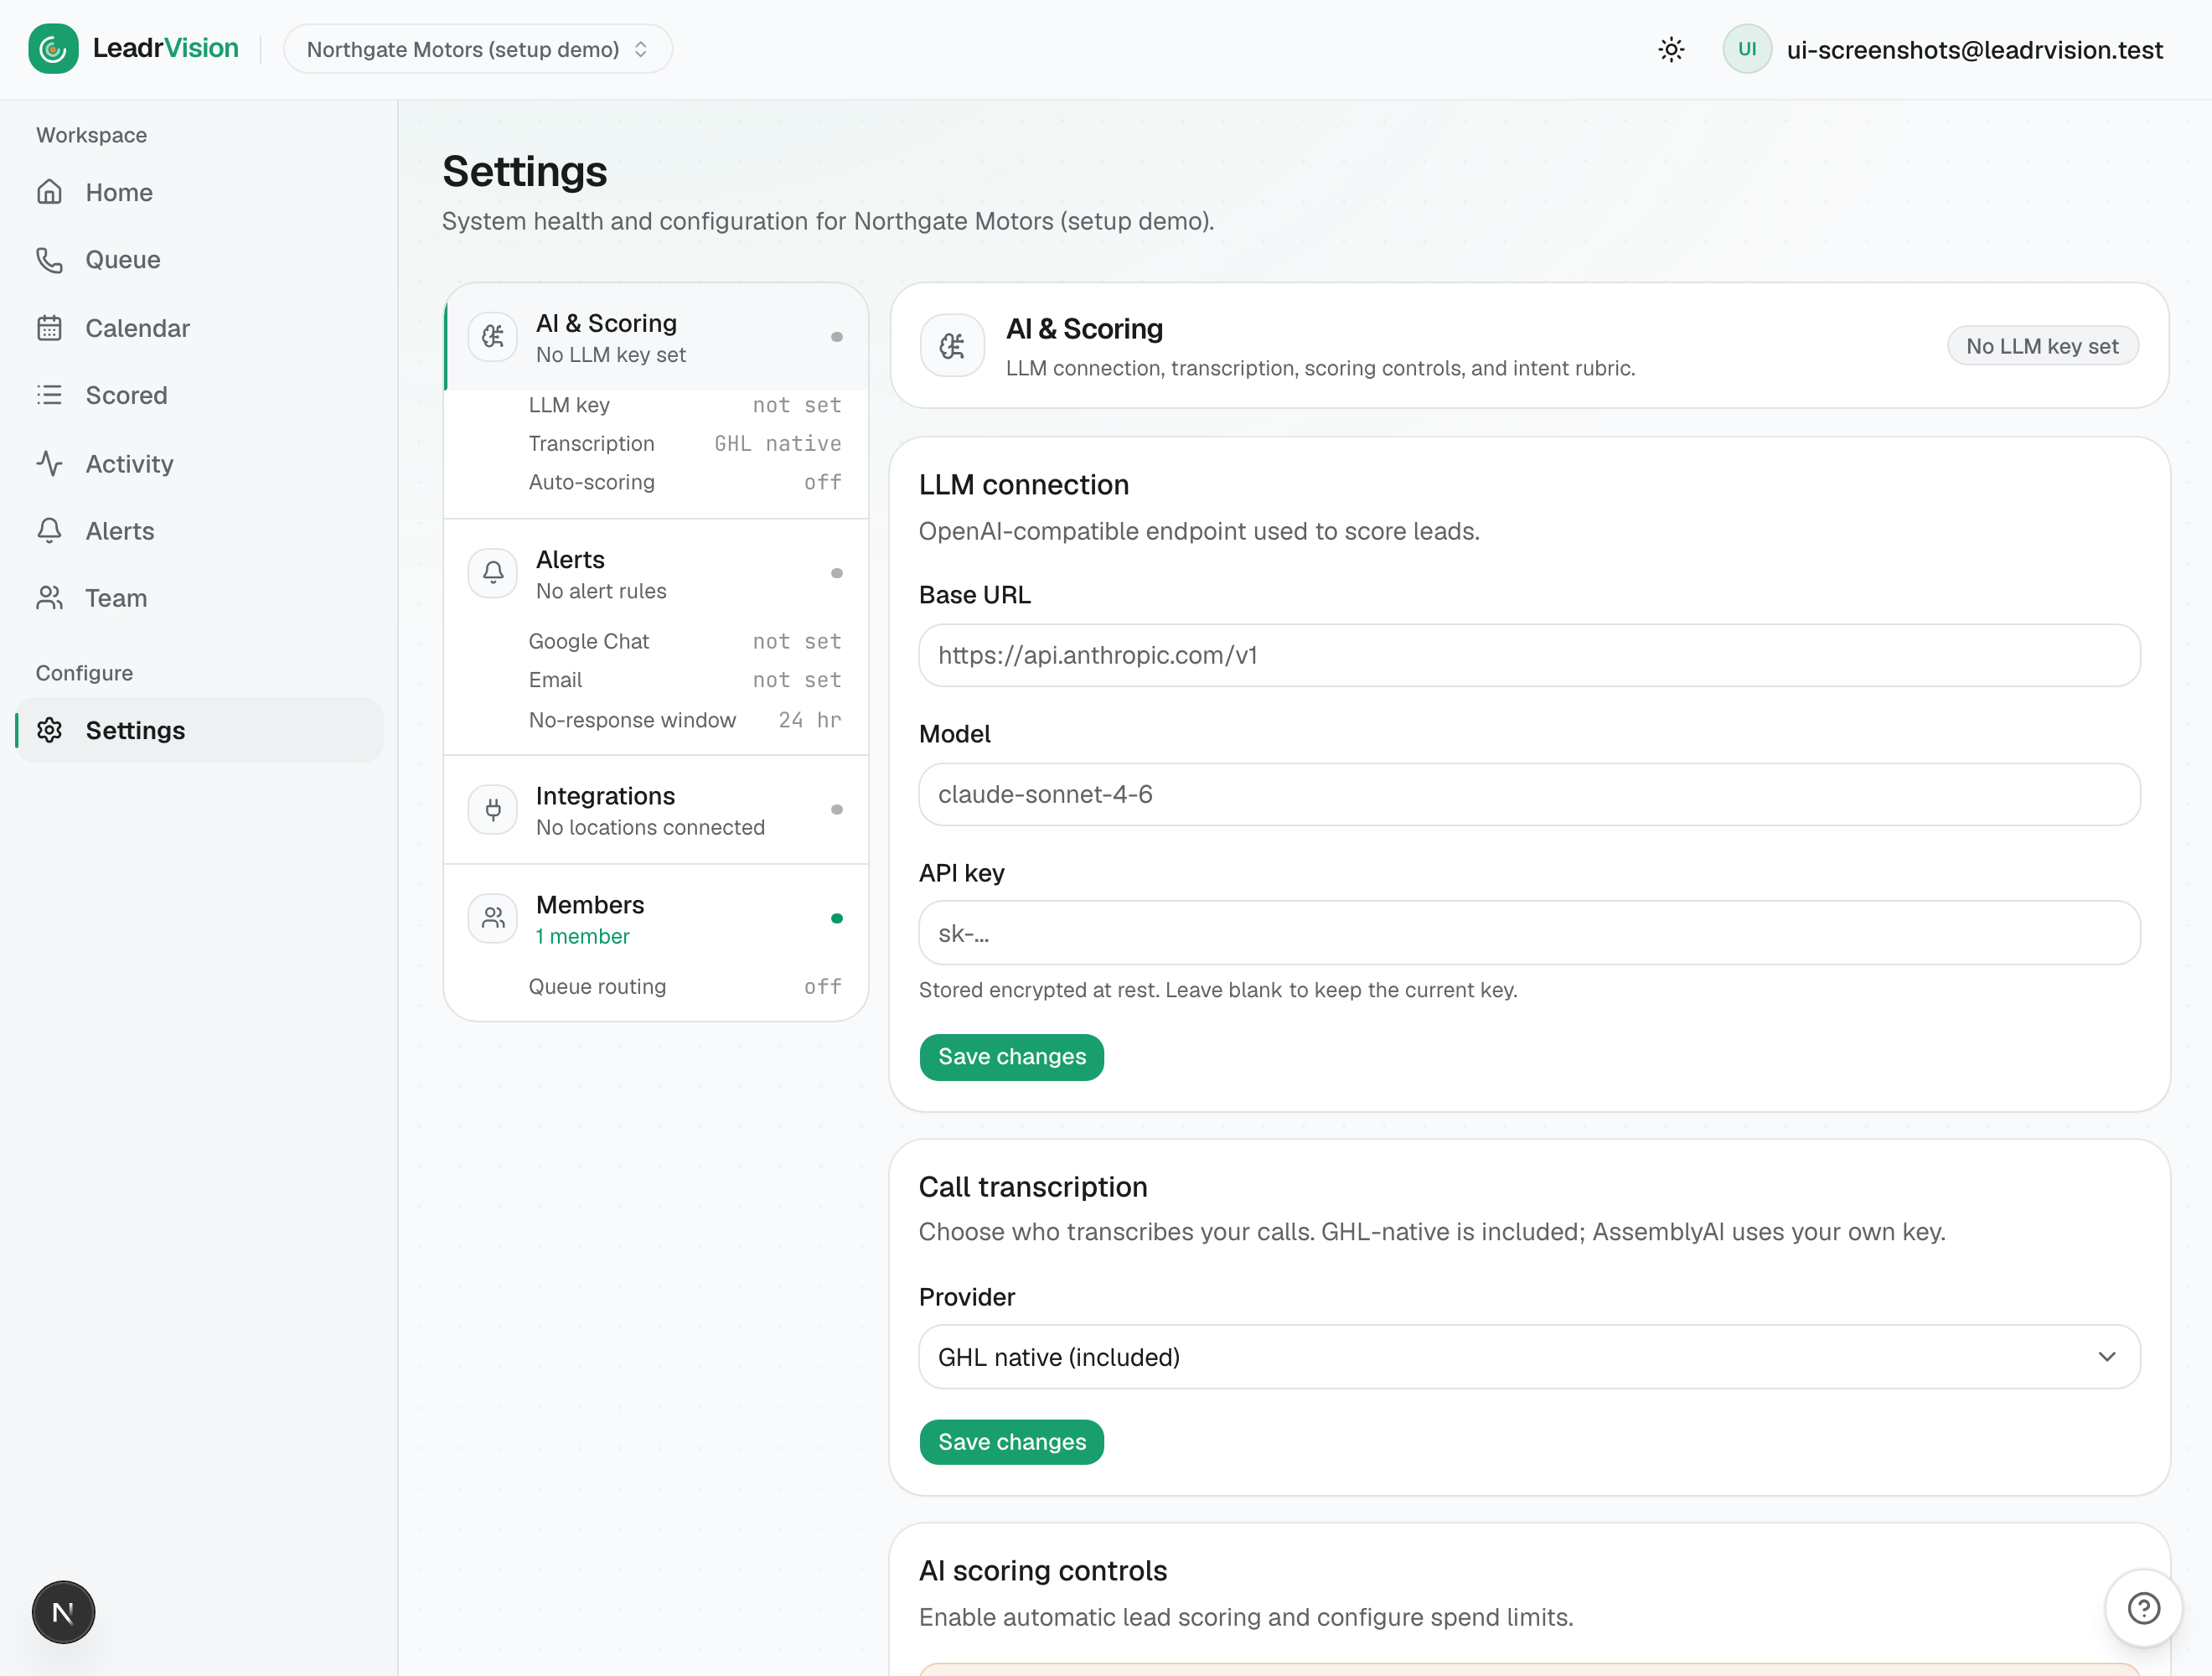Viewport: 2212px width, 1676px height.
Task: Click the Queue phone icon
Action: click(x=50, y=260)
